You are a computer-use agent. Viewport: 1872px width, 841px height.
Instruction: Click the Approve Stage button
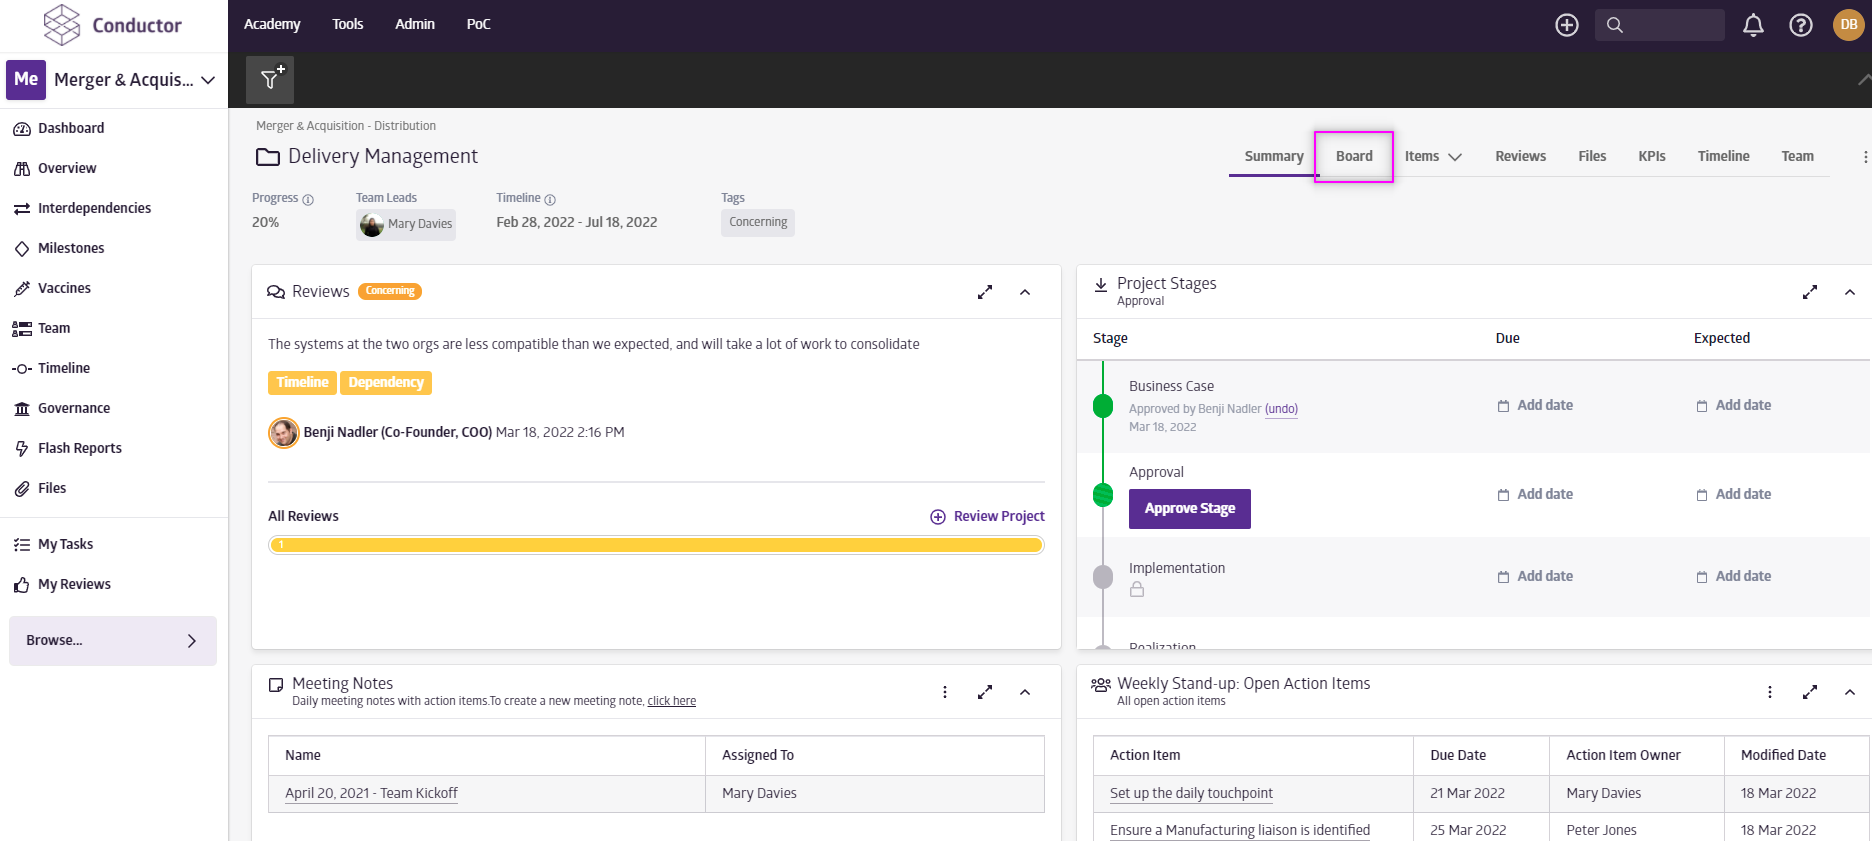[x=1189, y=508]
